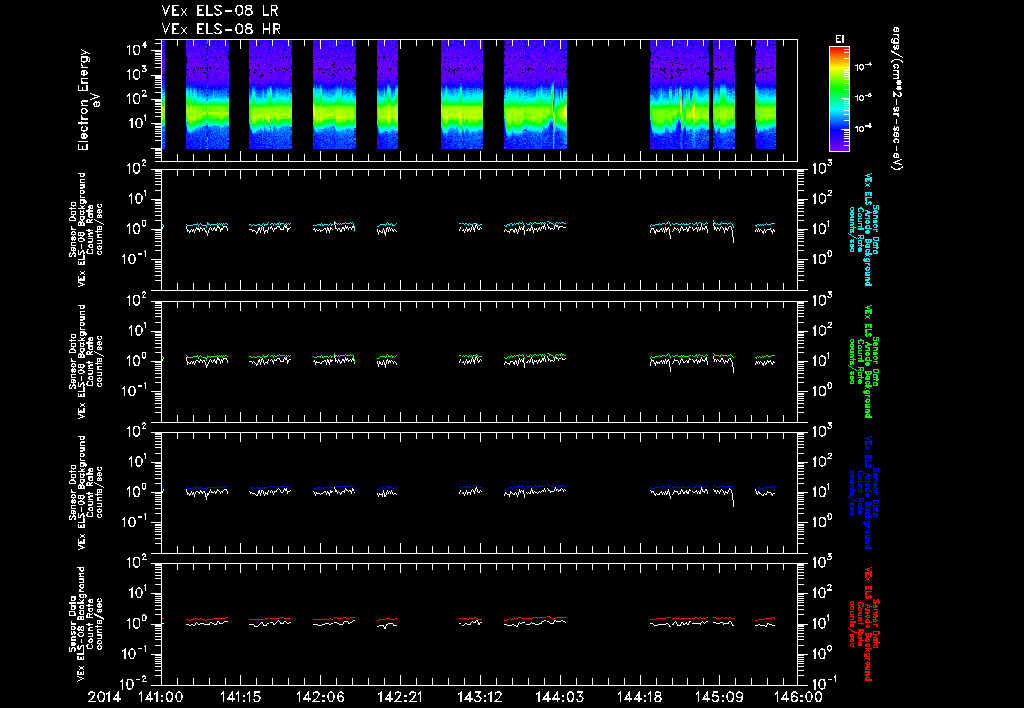The width and height of the screenshot is (1024, 708).
Task: Click the '142:06' time axis label
Action: point(321,697)
